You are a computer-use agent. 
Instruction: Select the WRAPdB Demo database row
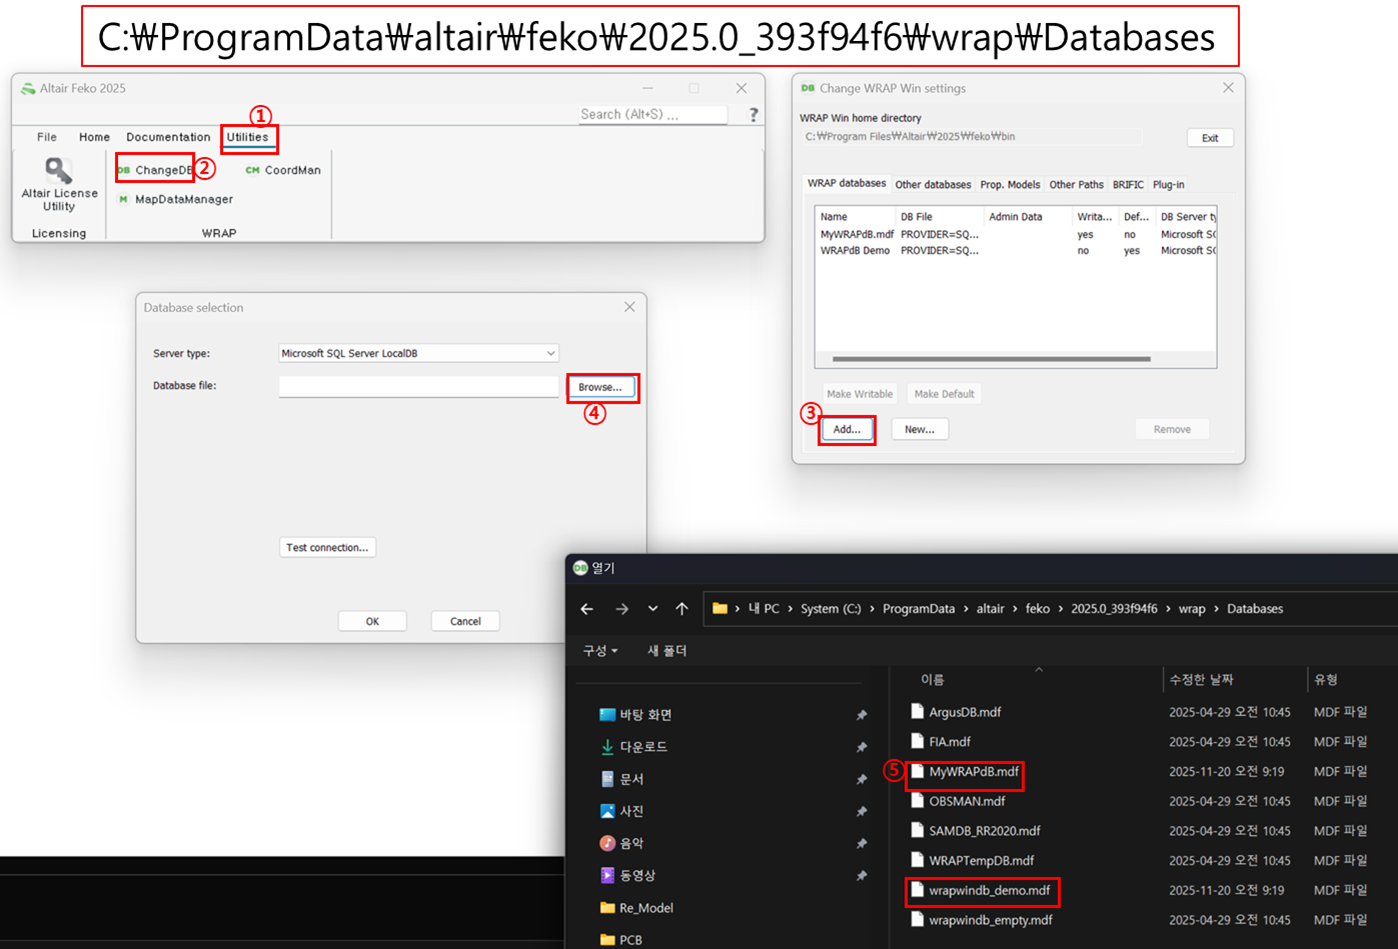(x=1016, y=251)
